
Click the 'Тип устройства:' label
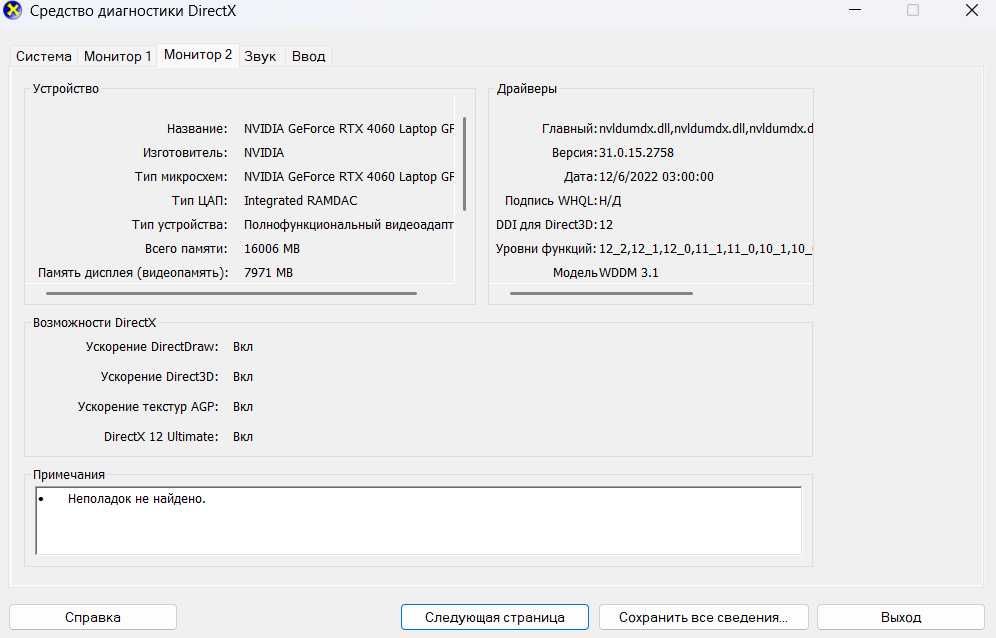pyautogui.click(x=180, y=225)
